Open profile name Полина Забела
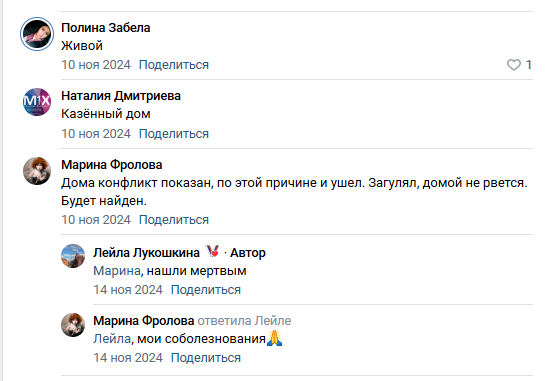This screenshot has width=545, height=381. pos(106,28)
